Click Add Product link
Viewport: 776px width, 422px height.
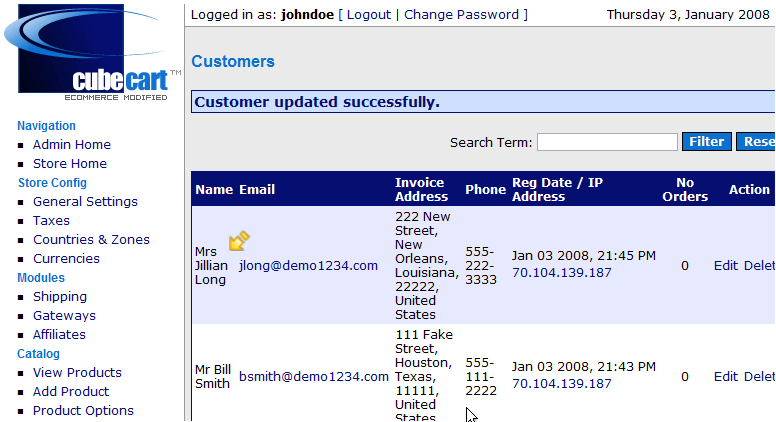pos(70,392)
